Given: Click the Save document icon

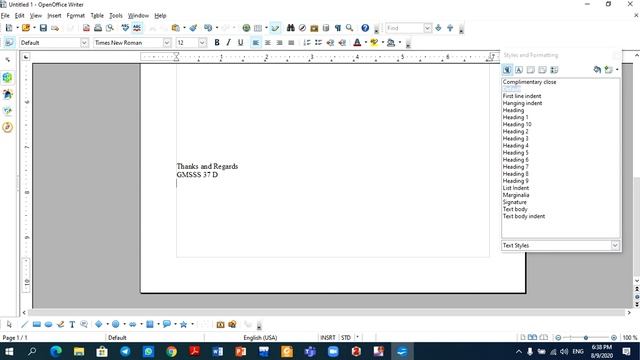Looking at the screenshot, I should (x=43, y=28).
